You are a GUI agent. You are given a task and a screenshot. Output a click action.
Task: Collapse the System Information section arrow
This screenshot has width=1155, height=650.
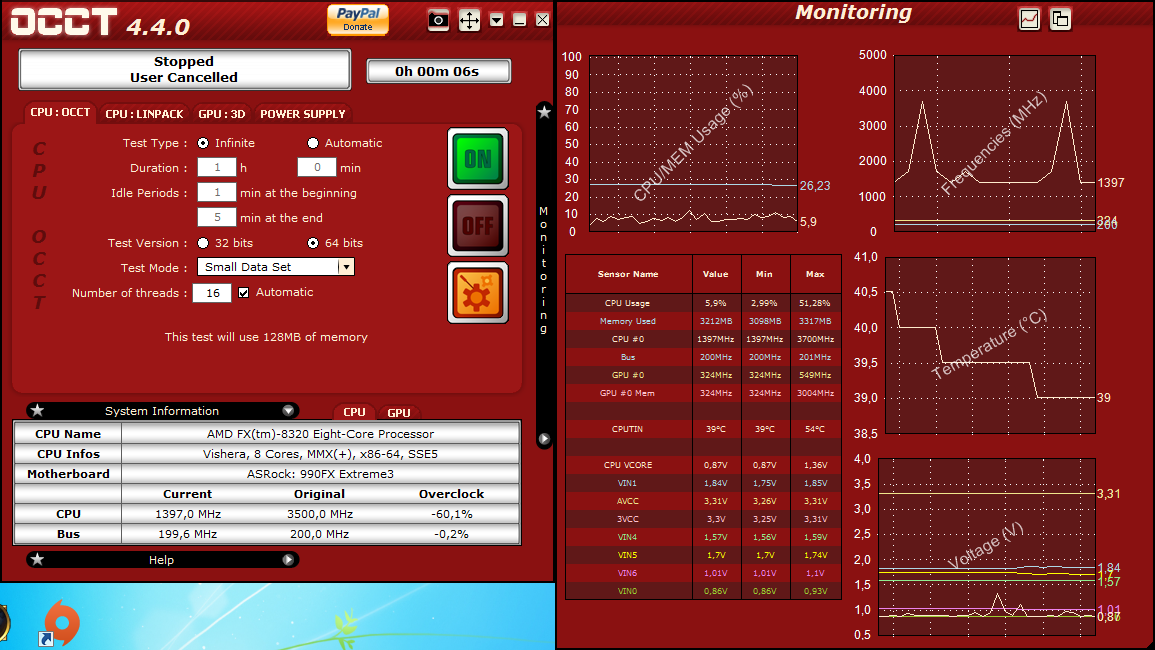(288, 410)
